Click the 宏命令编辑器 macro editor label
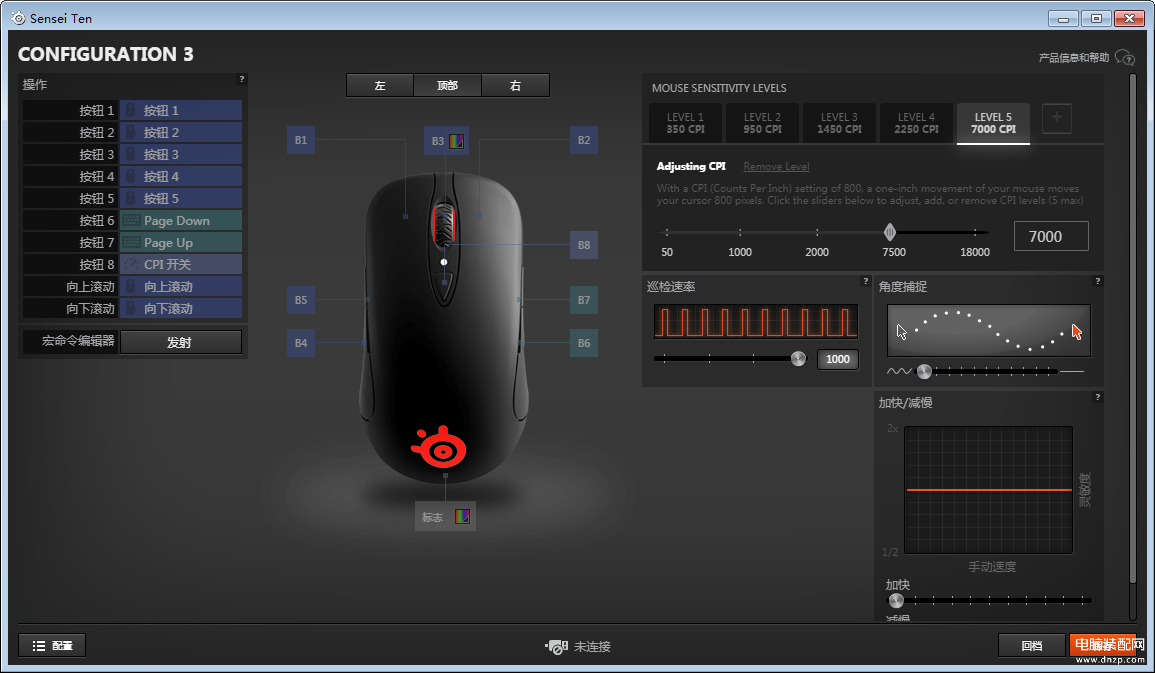1155x673 pixels. 78,341
